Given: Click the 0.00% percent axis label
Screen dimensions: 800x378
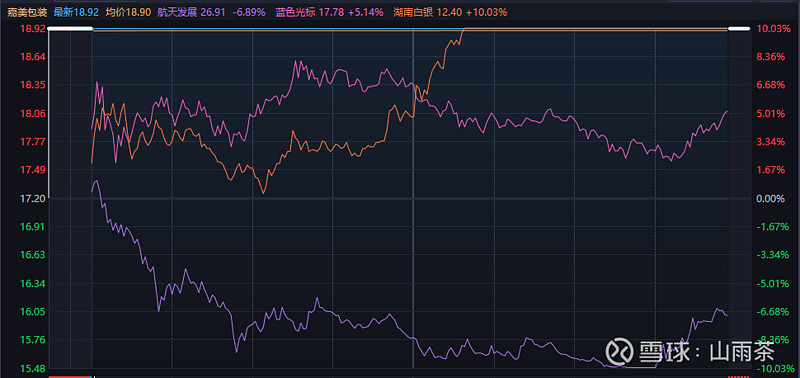Looking at the screenshot, I should 770,198.
